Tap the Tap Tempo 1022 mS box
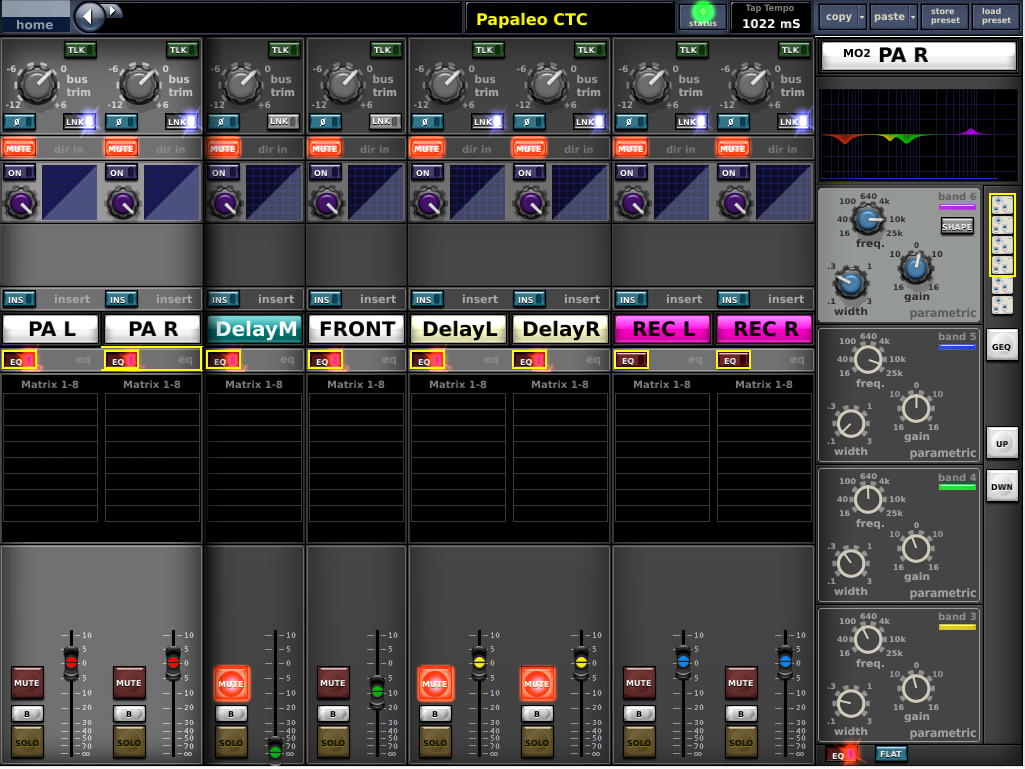Screen dimensions: 1025x769 [x=770, y=17]
